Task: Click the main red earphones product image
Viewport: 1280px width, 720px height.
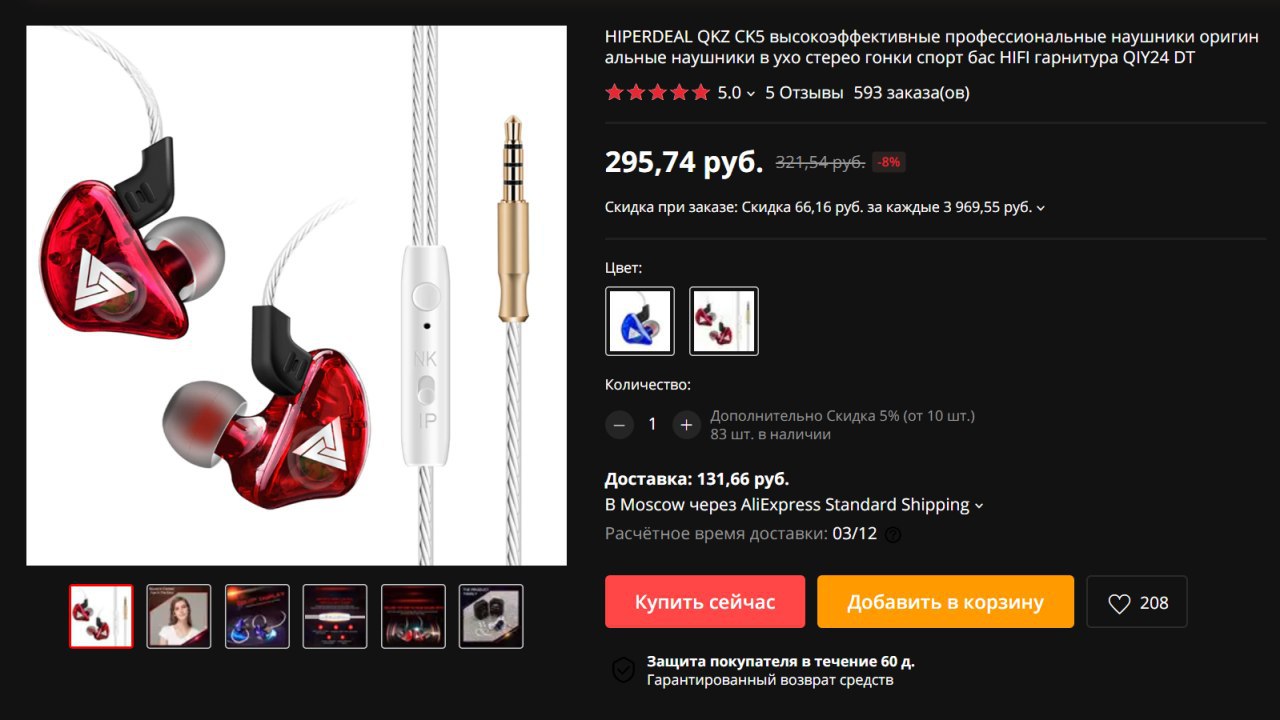Action: 296,296
